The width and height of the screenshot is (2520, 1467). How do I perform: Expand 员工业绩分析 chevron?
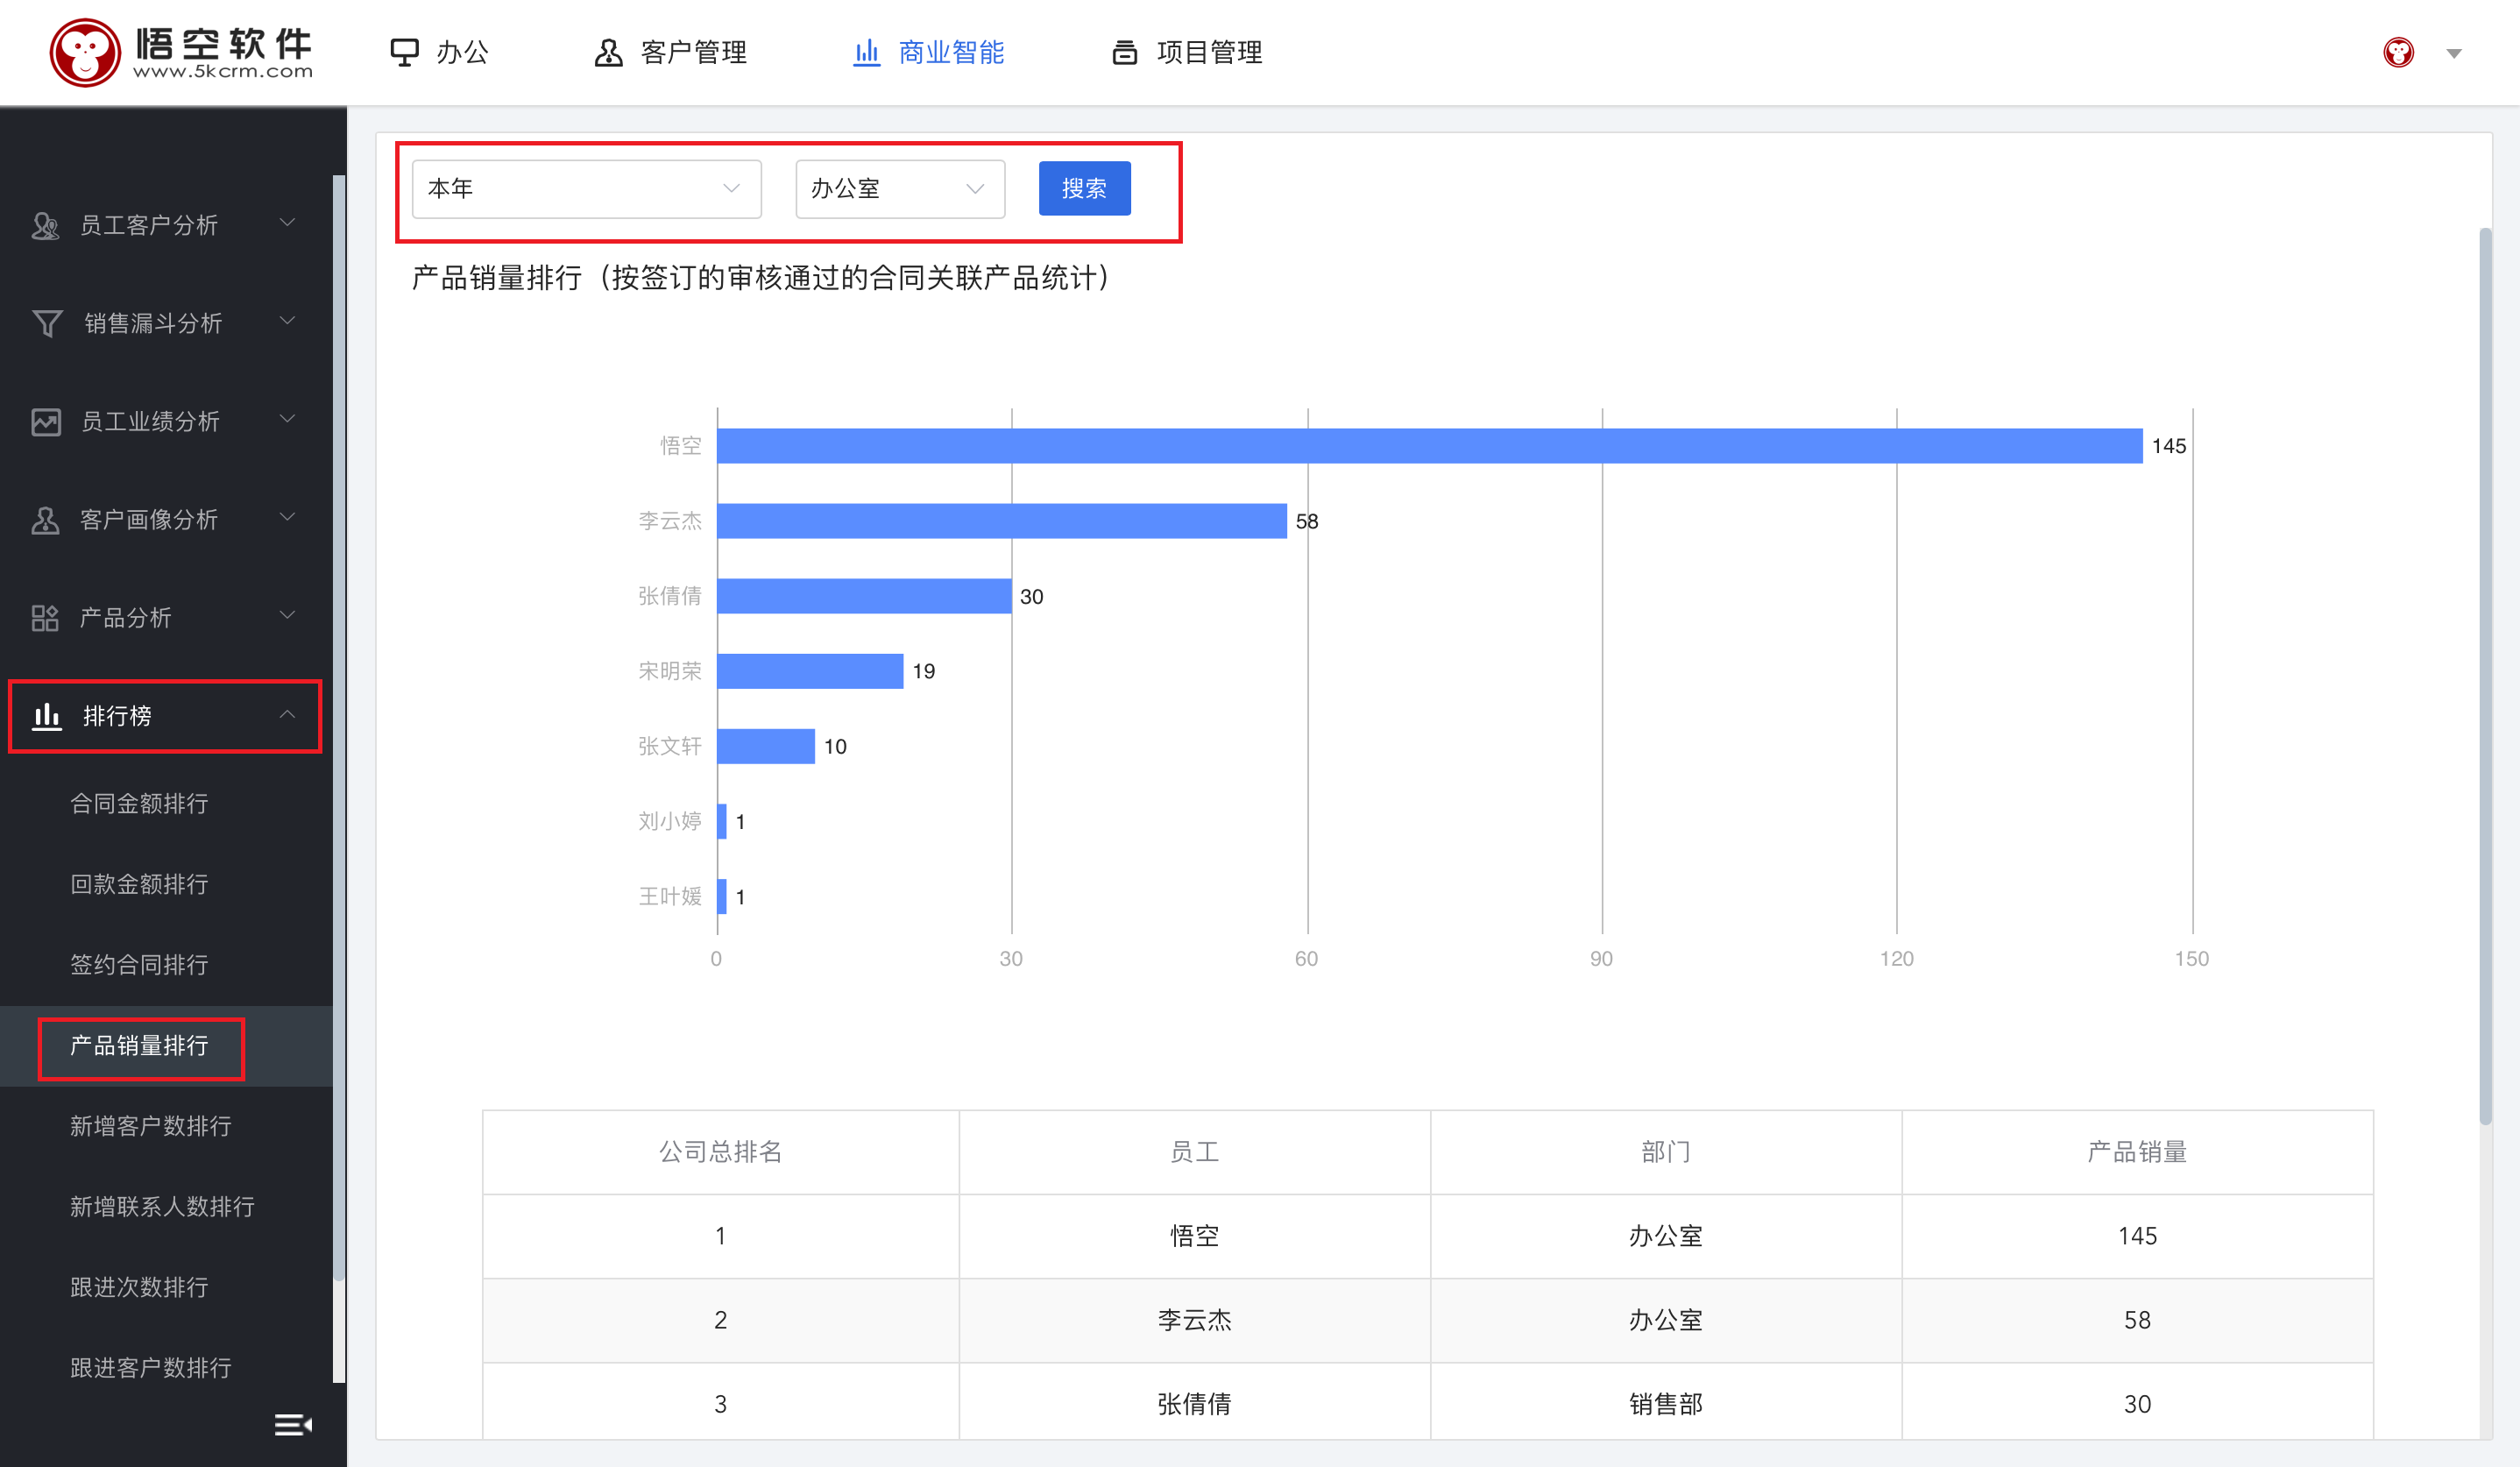pos(287,418)
